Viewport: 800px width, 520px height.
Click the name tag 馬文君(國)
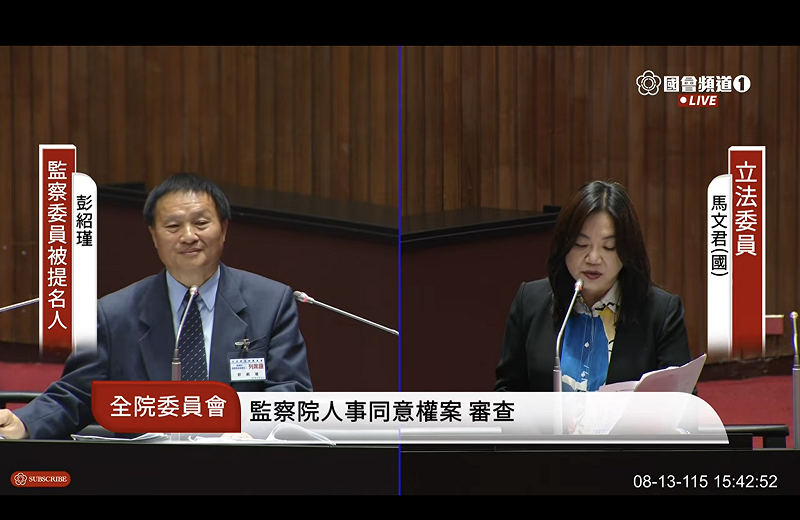tap(719, 236)
